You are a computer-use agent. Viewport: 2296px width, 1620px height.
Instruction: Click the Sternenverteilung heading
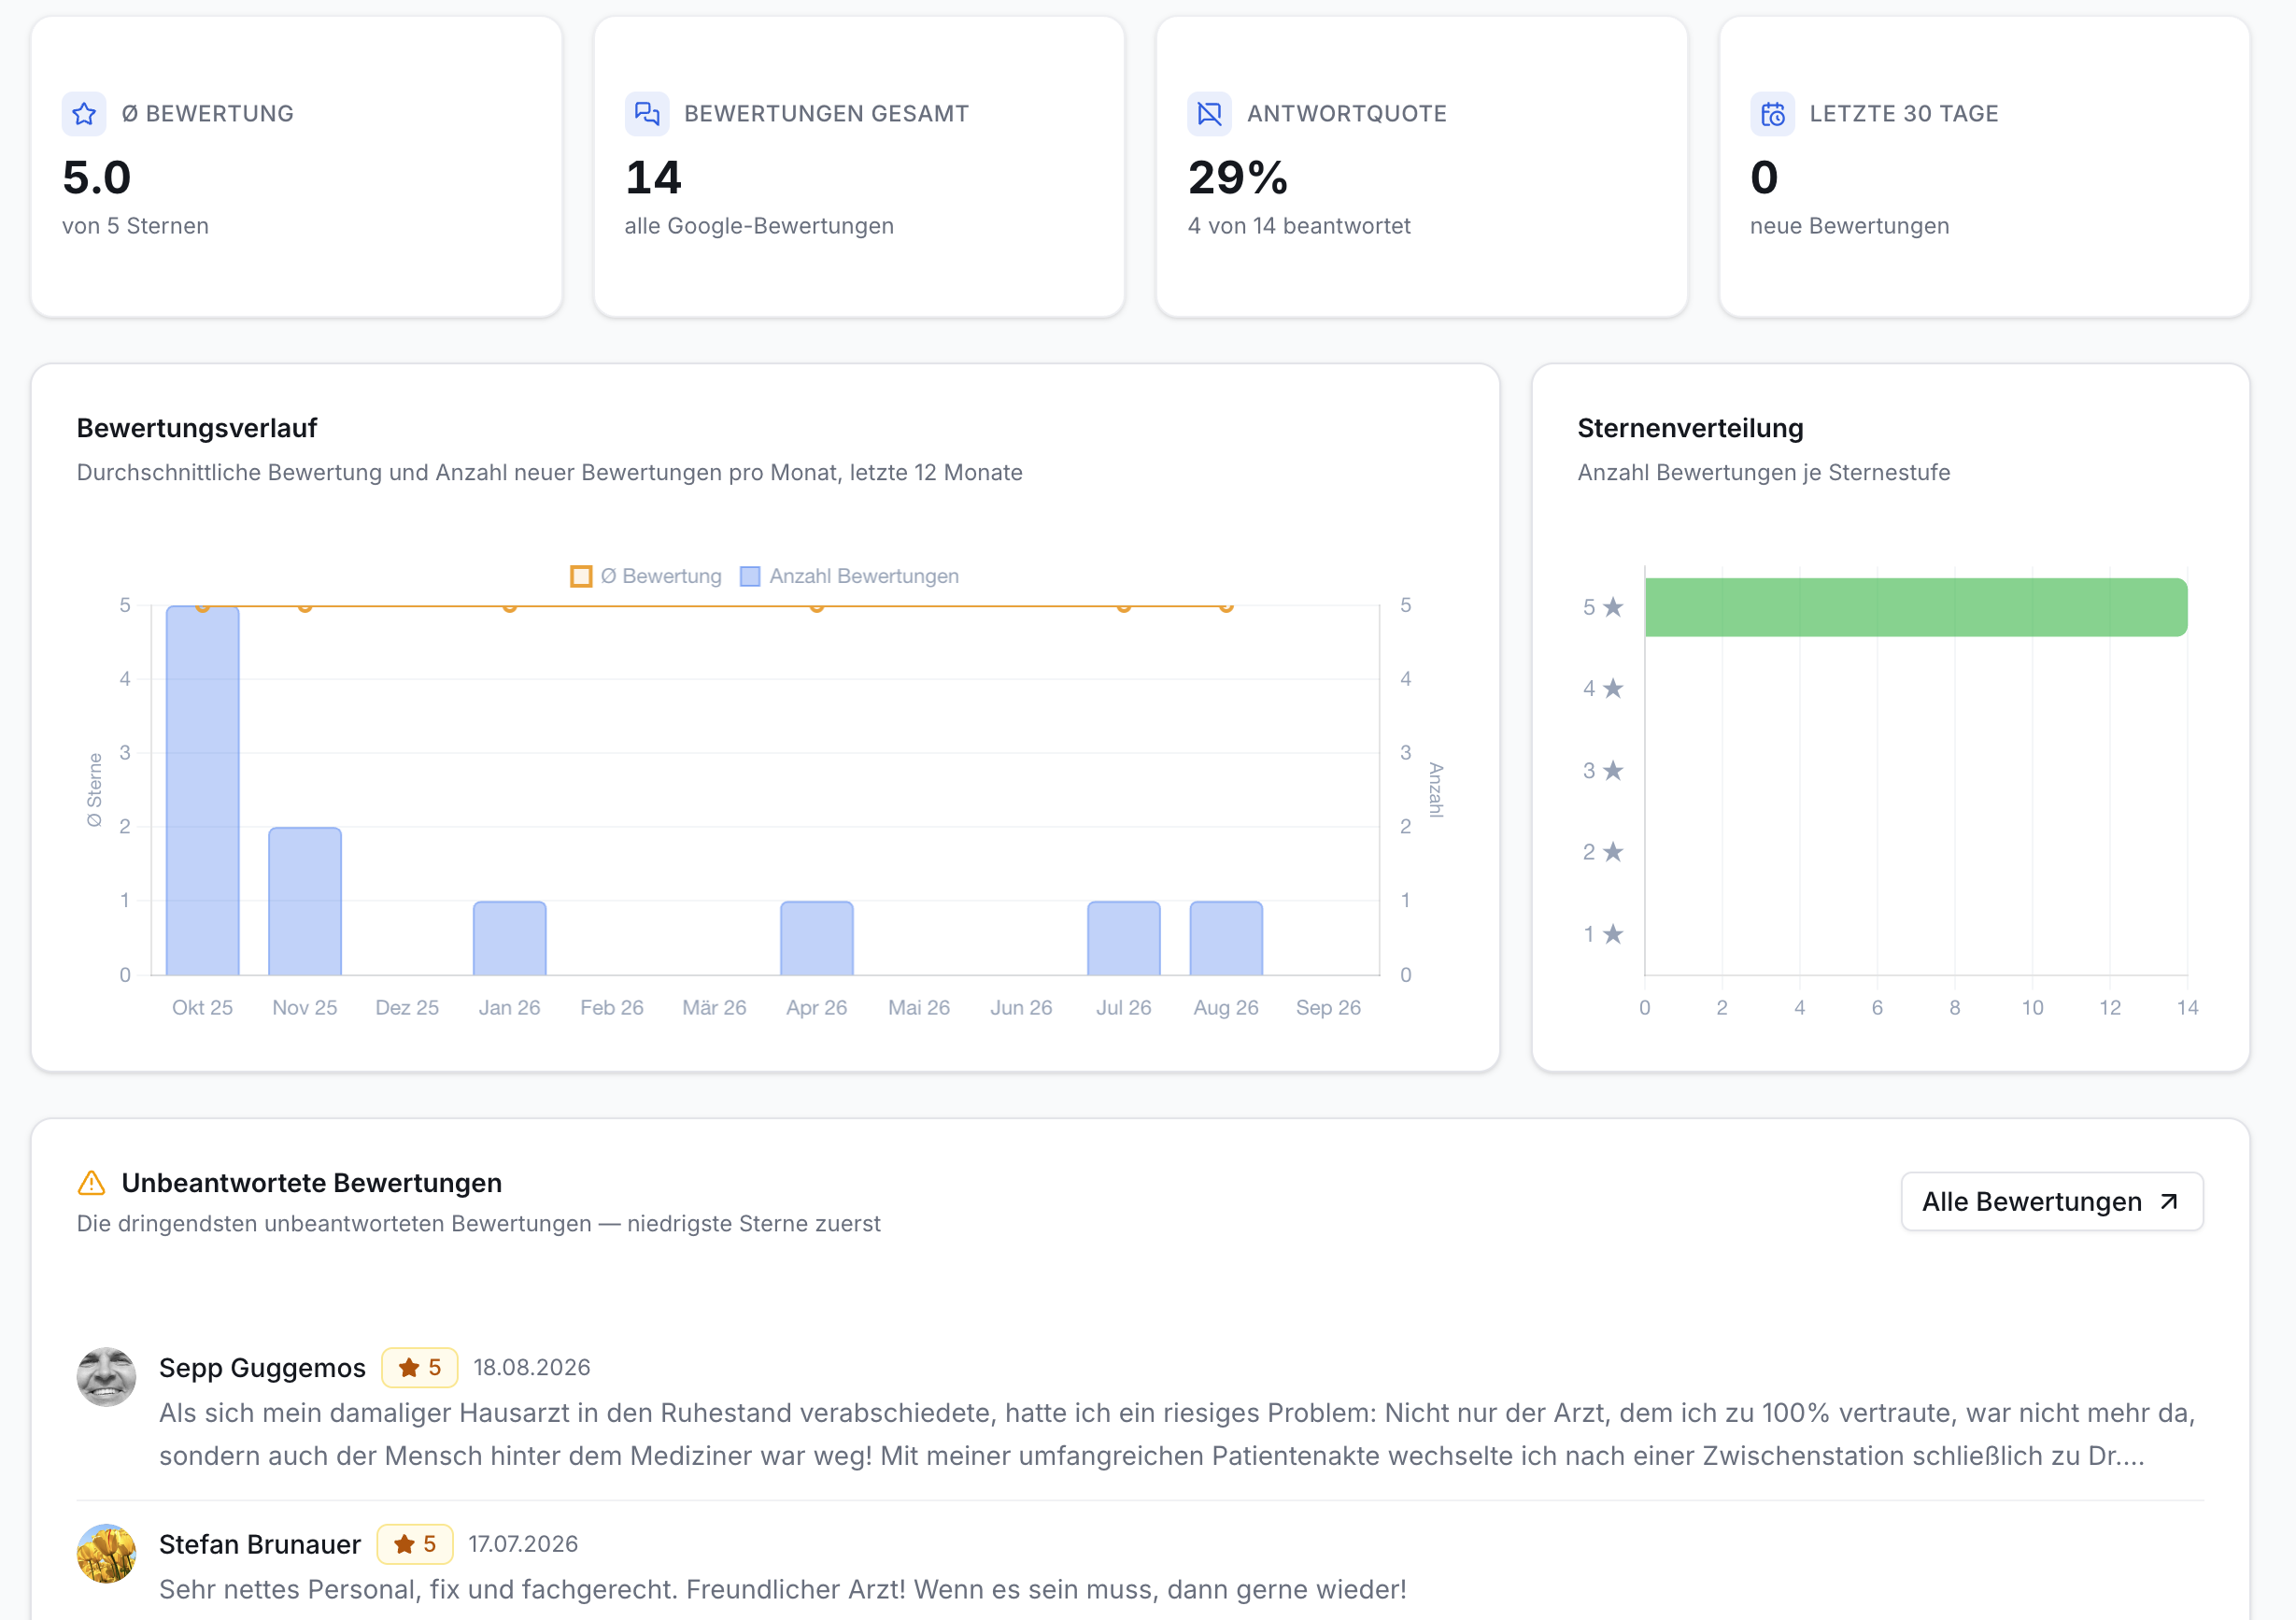(1691, 428)
